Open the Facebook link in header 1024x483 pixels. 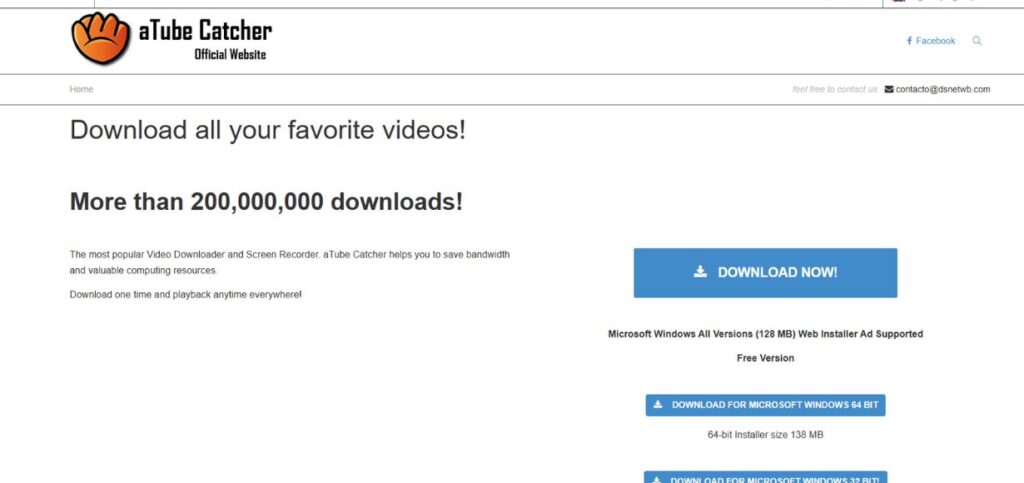(x=931, y=40)
